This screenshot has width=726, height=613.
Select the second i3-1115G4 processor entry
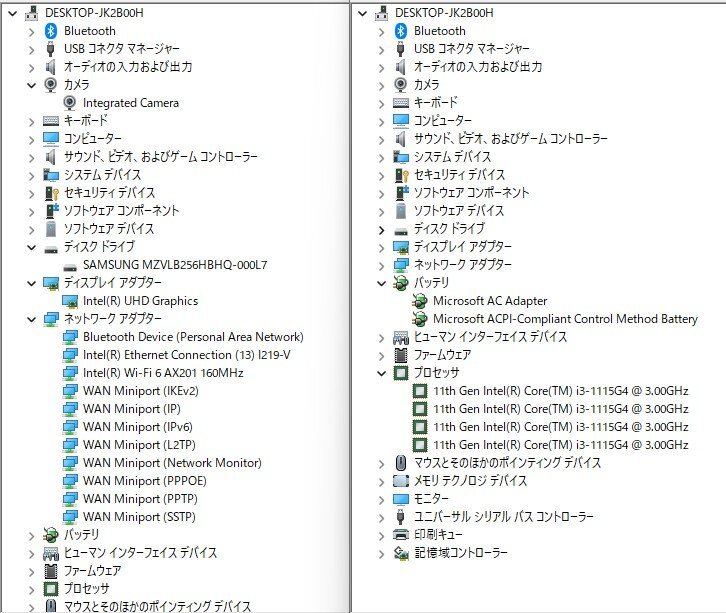click(560, 409)
